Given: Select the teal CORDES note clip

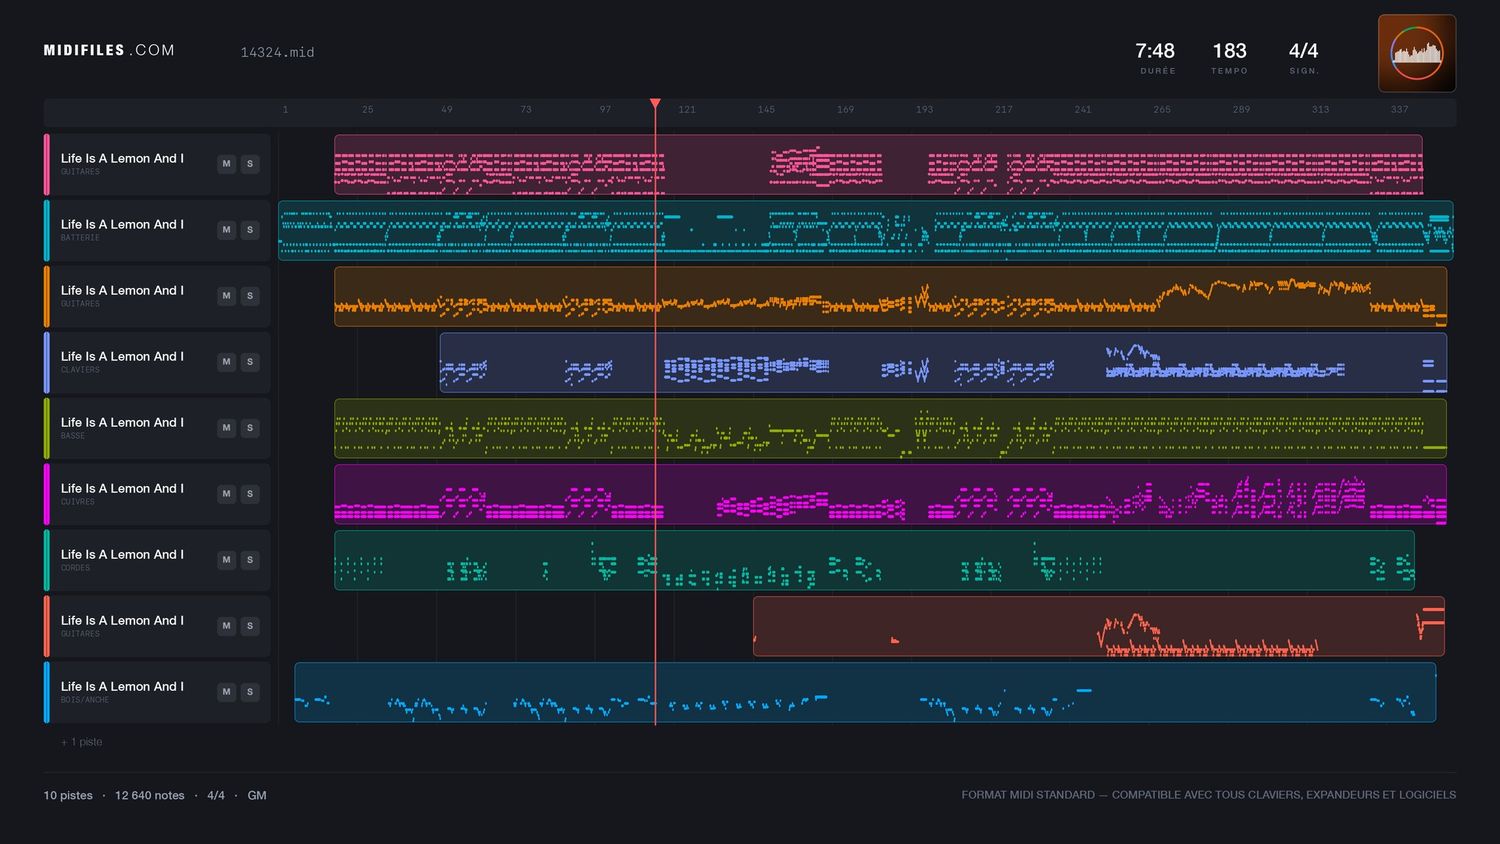Looking at the screenshot, I should point(874,560).
